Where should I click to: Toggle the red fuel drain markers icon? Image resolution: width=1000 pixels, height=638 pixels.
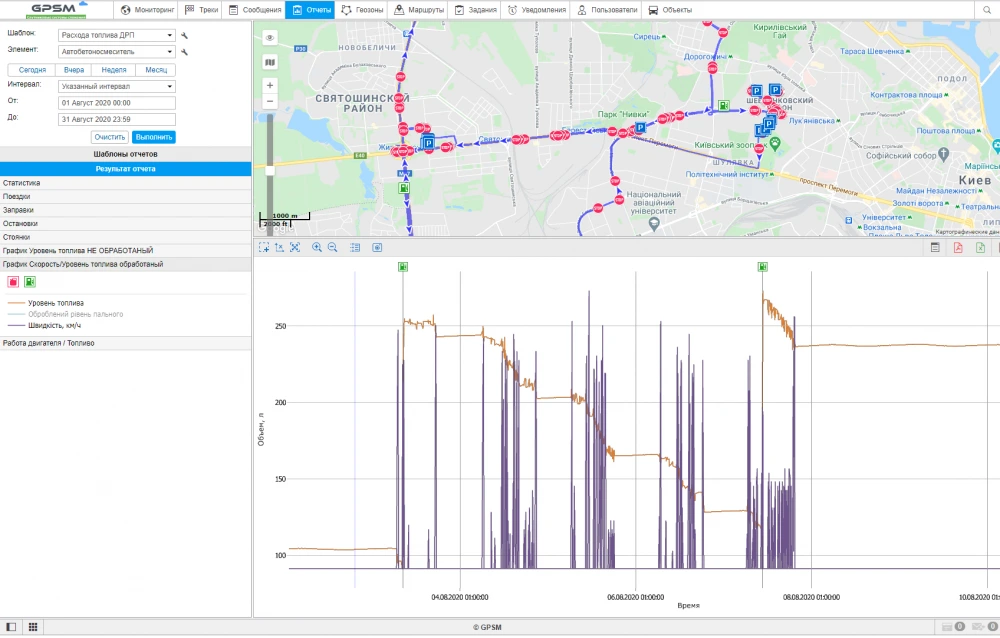13,282
